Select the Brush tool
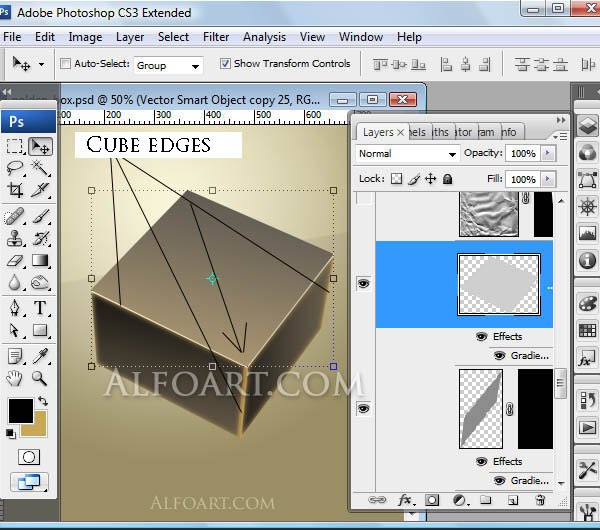The image size is (600, 530). tap(40, 216)
